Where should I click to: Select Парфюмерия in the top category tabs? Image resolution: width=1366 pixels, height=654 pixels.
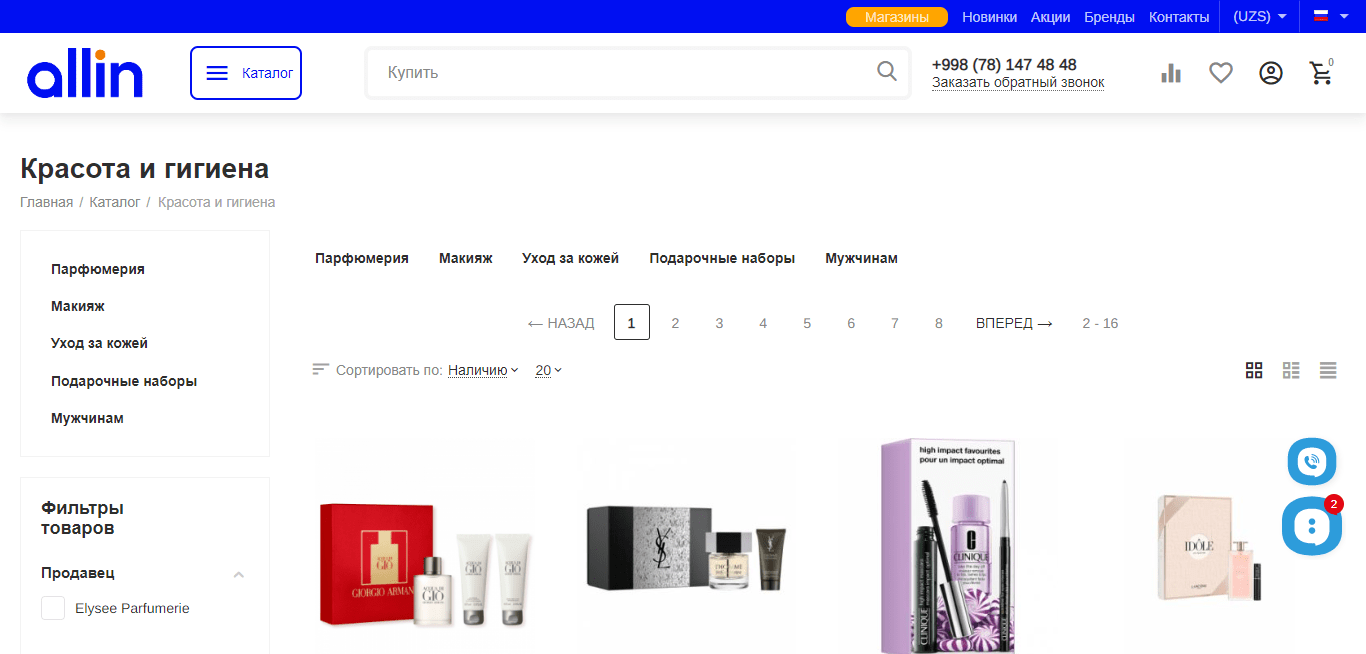(x=362, y=258)
